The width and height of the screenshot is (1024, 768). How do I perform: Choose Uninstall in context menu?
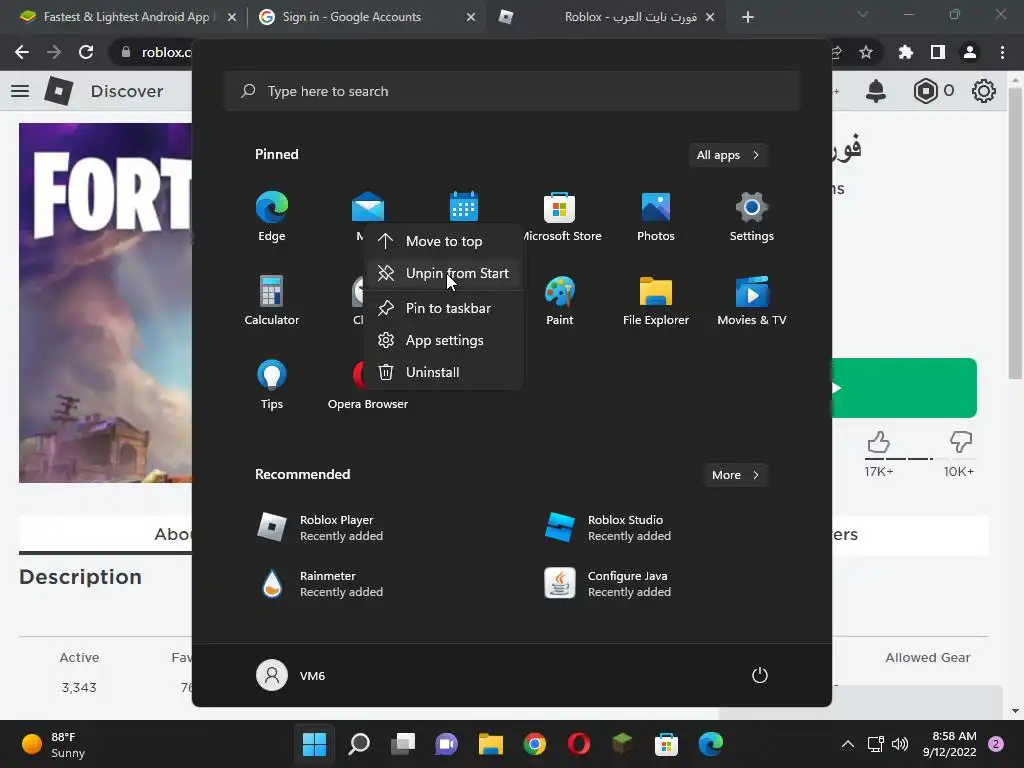point(443,372)
